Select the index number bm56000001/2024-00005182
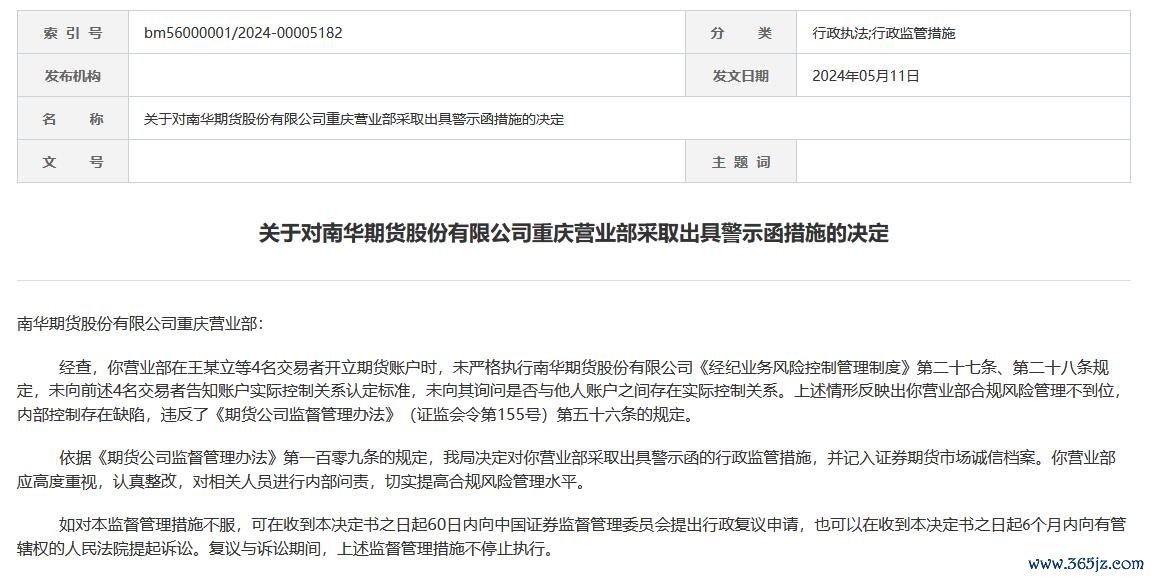Viewport: 1151px width, 579px height. [243, 33]
